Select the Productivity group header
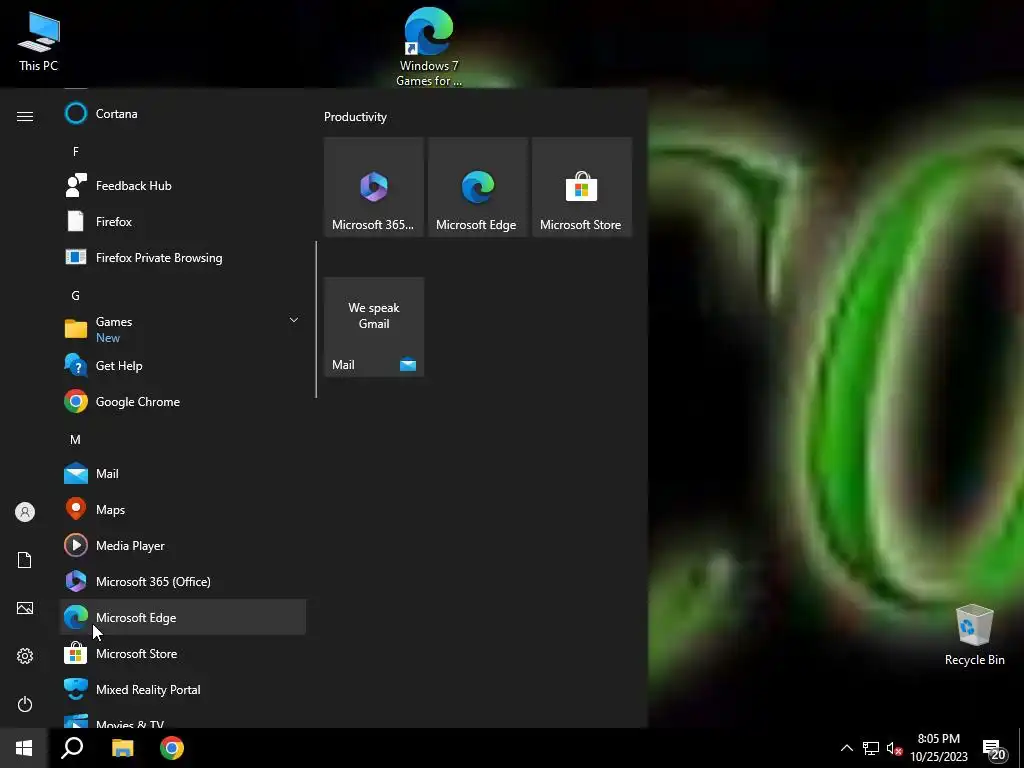 point(355,117)
